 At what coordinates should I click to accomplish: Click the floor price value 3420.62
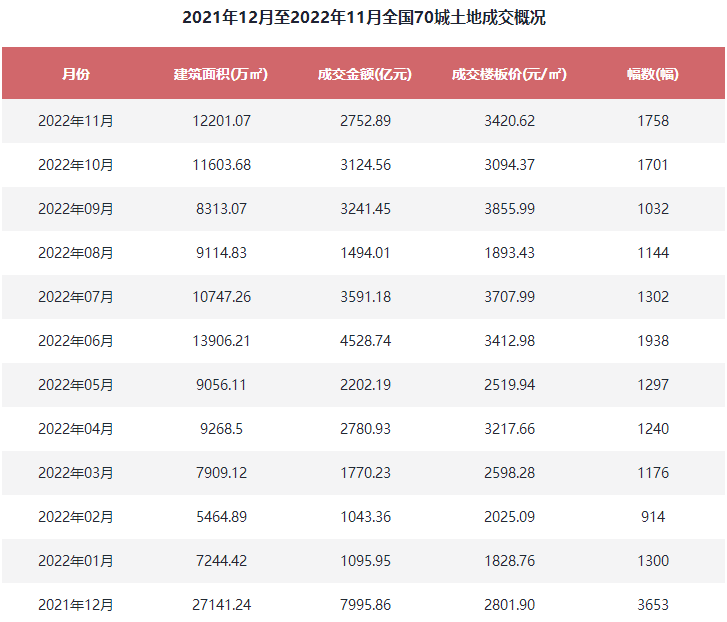(510, 121)
